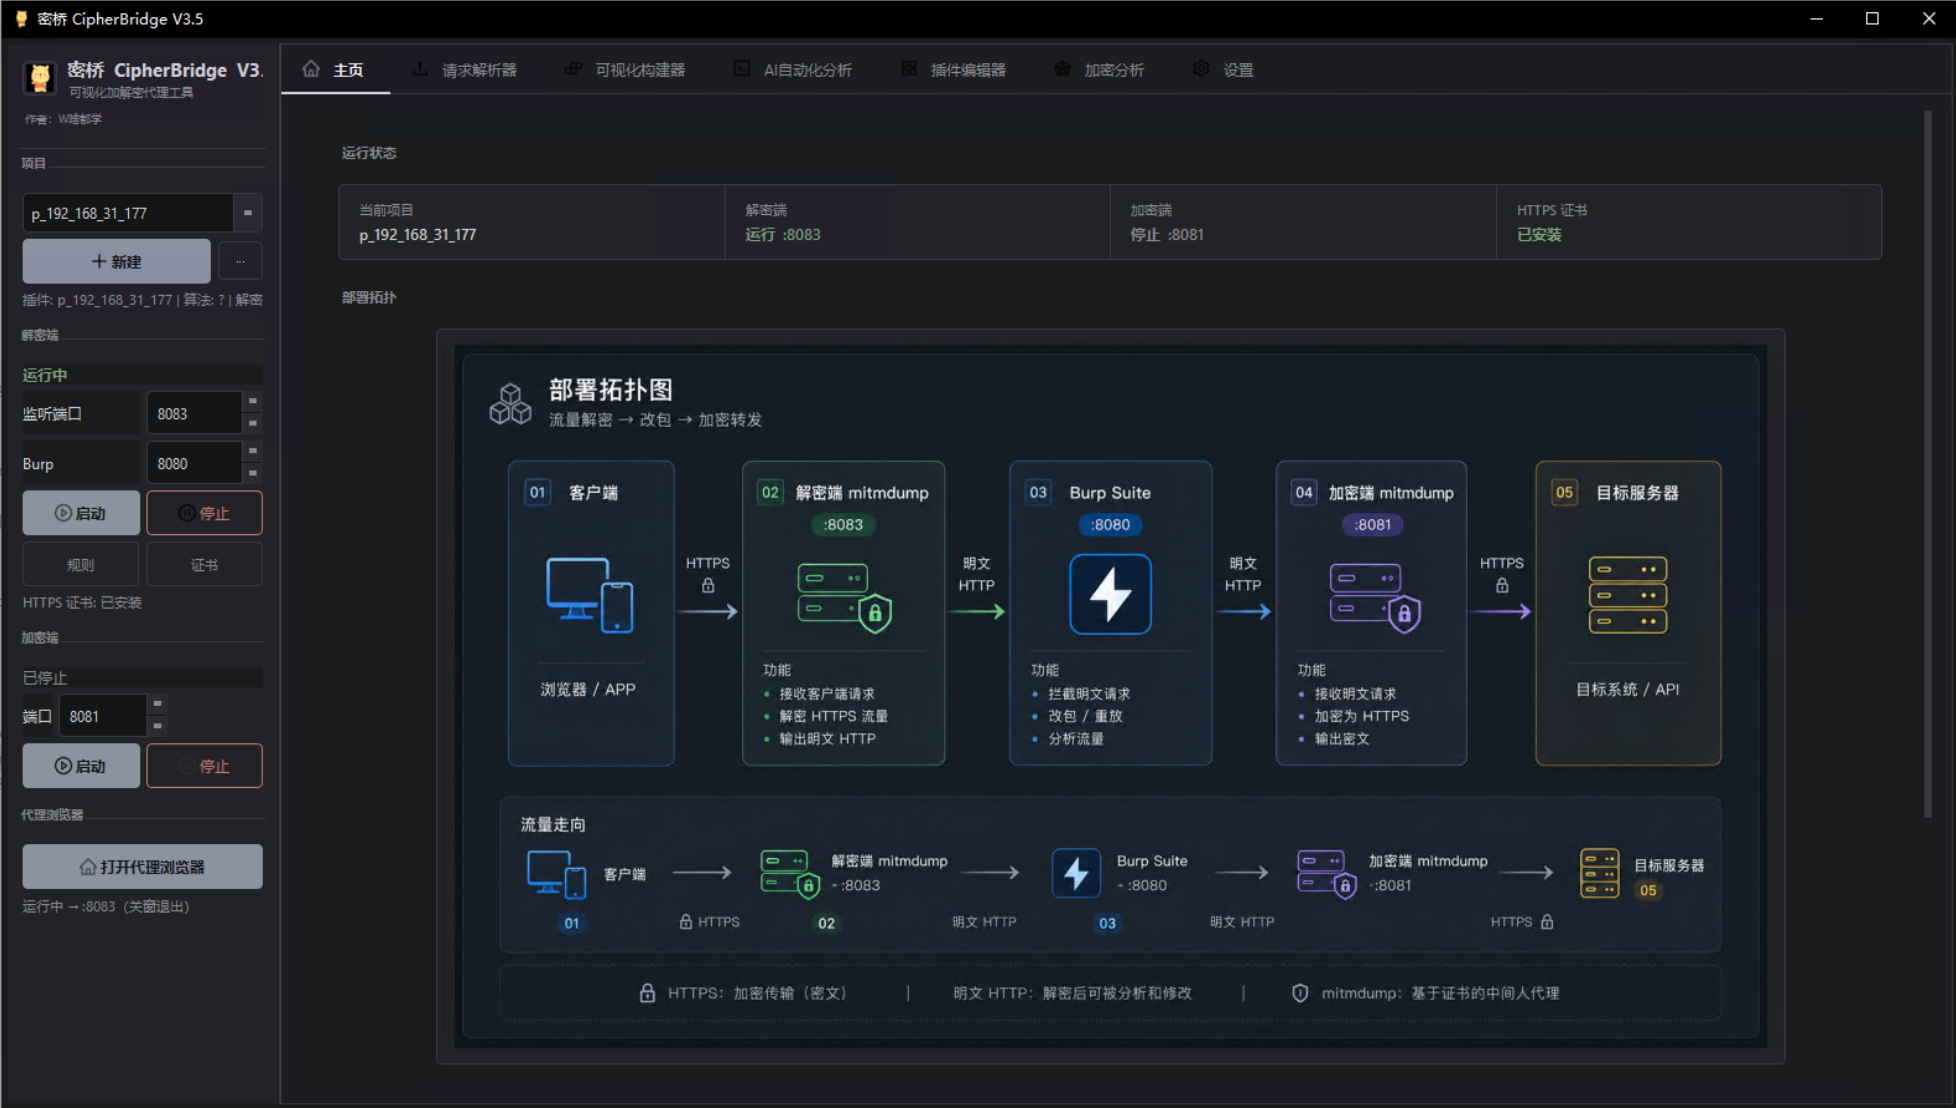Increase the 监听端口 value with the up arrow
The height and width of the screenshot is (1108, 1956).
(x=253, y=402)
